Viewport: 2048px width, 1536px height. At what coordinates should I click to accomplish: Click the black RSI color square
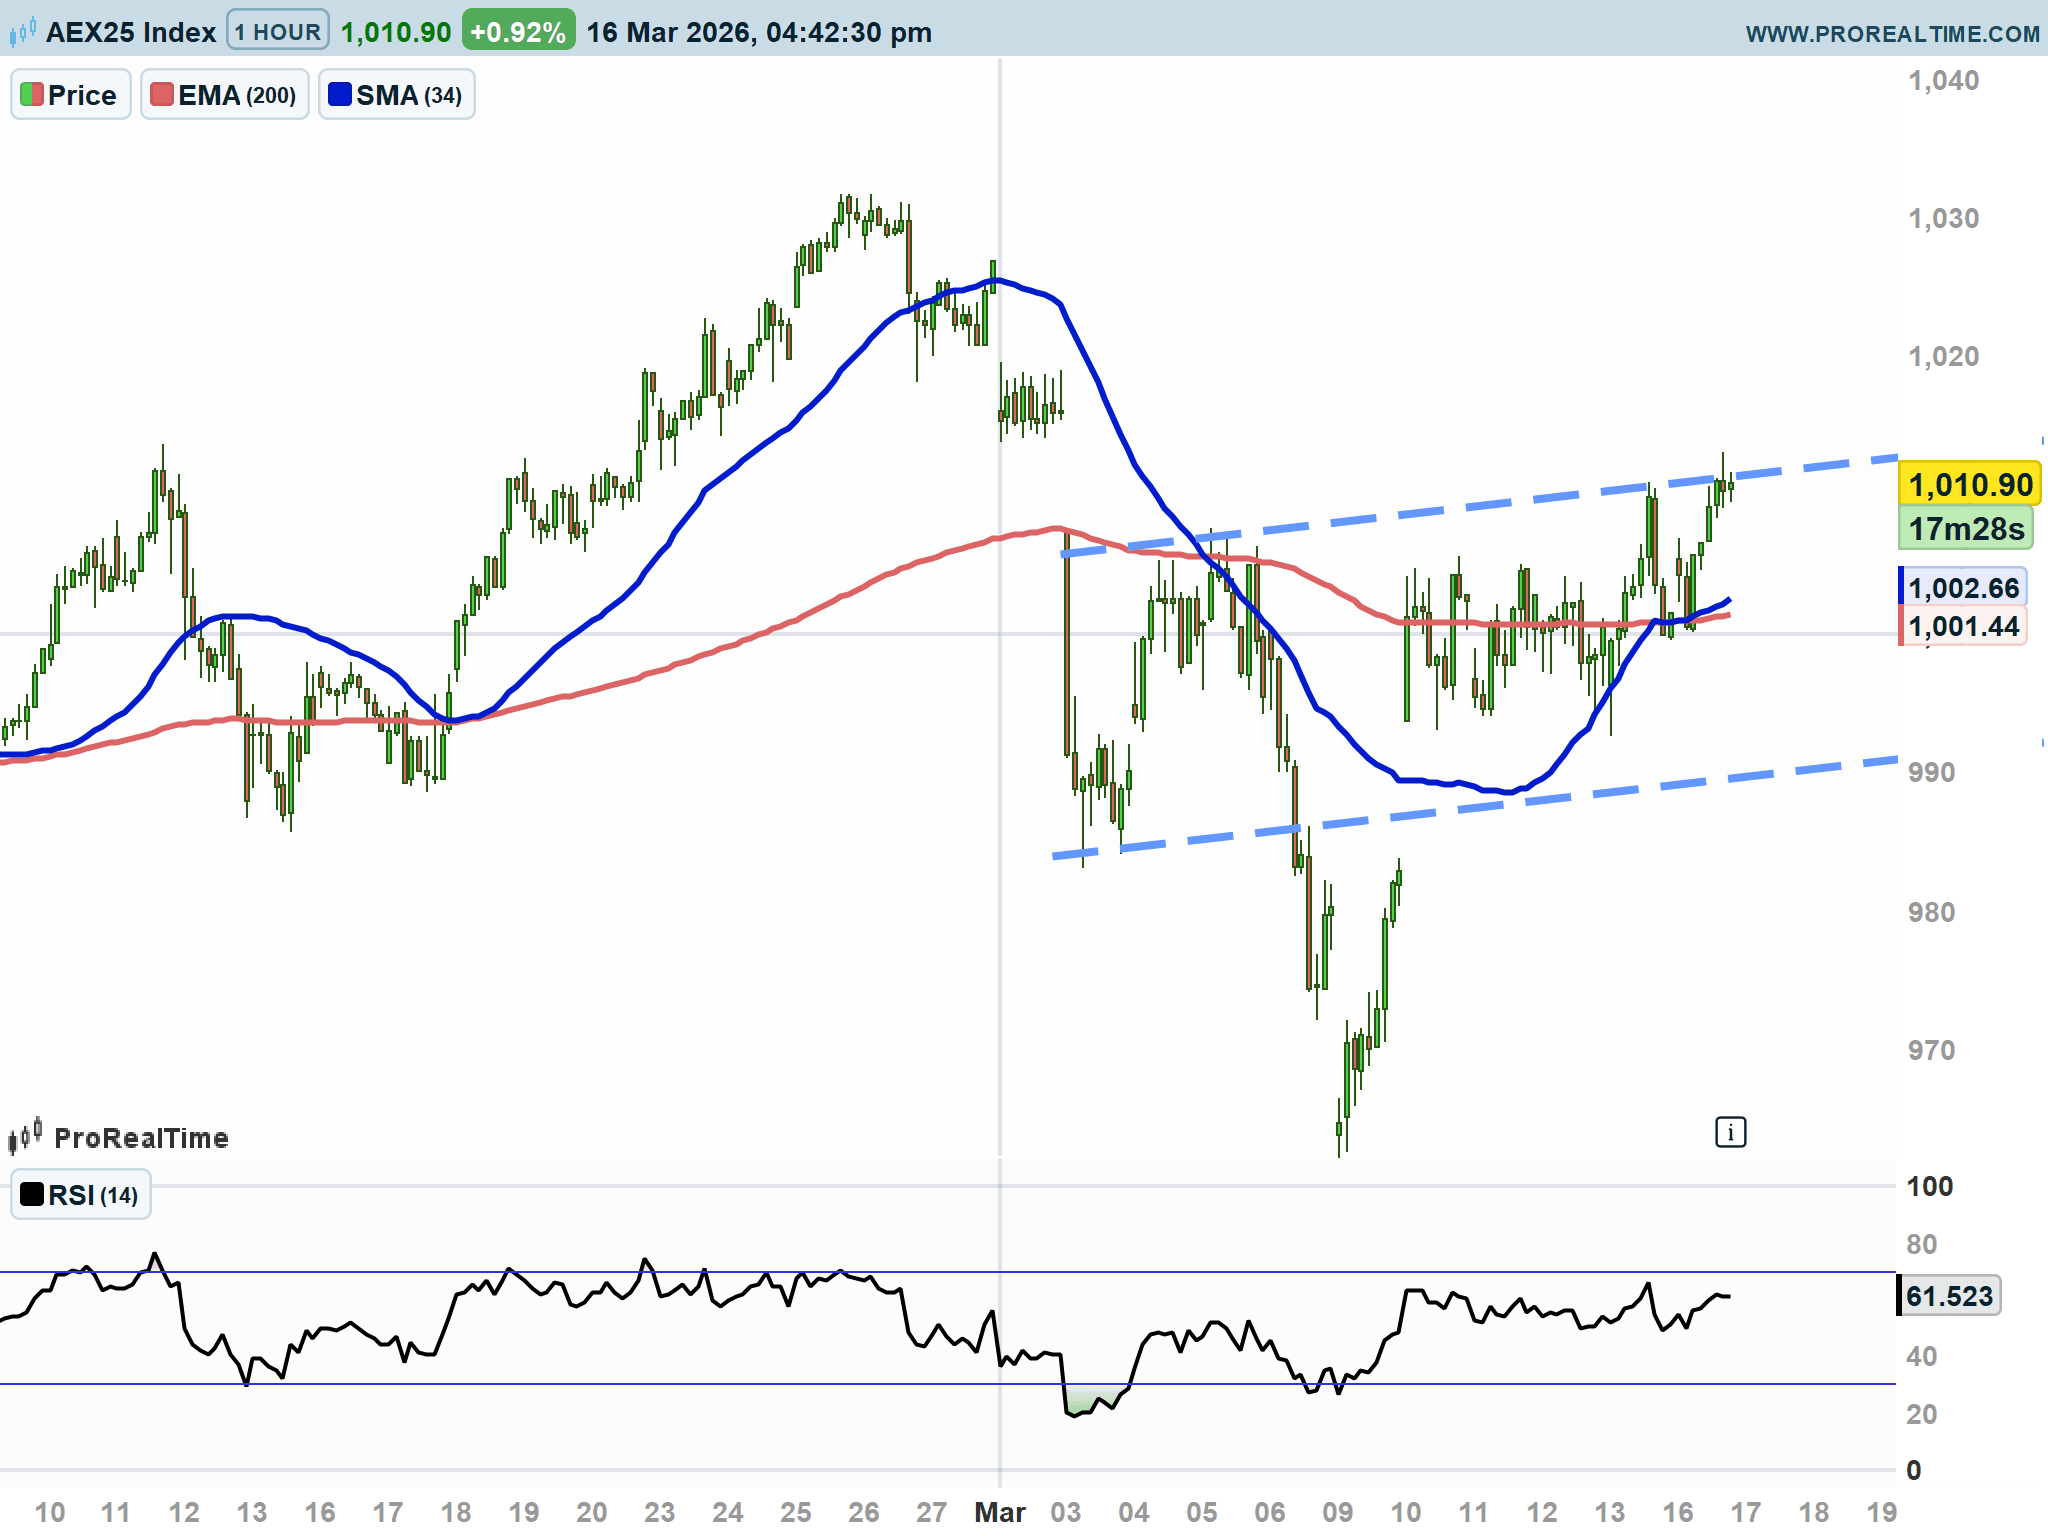tap(32, 1194)
